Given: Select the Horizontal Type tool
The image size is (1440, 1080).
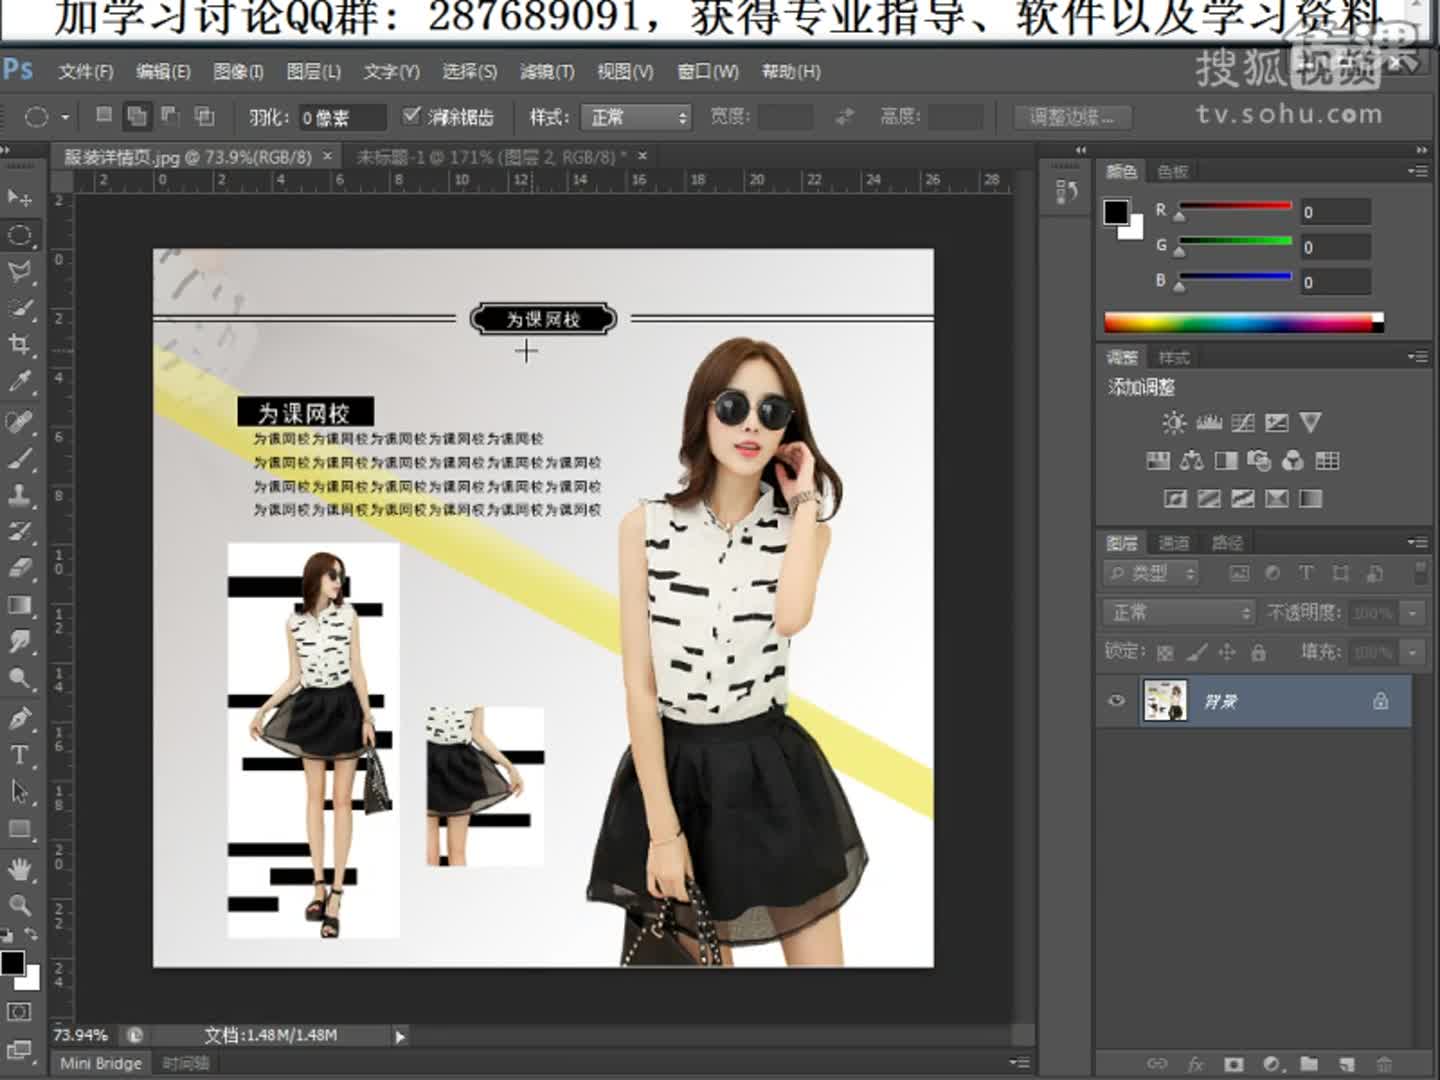Looking at the screenshot, I should [x=19, y=755].
